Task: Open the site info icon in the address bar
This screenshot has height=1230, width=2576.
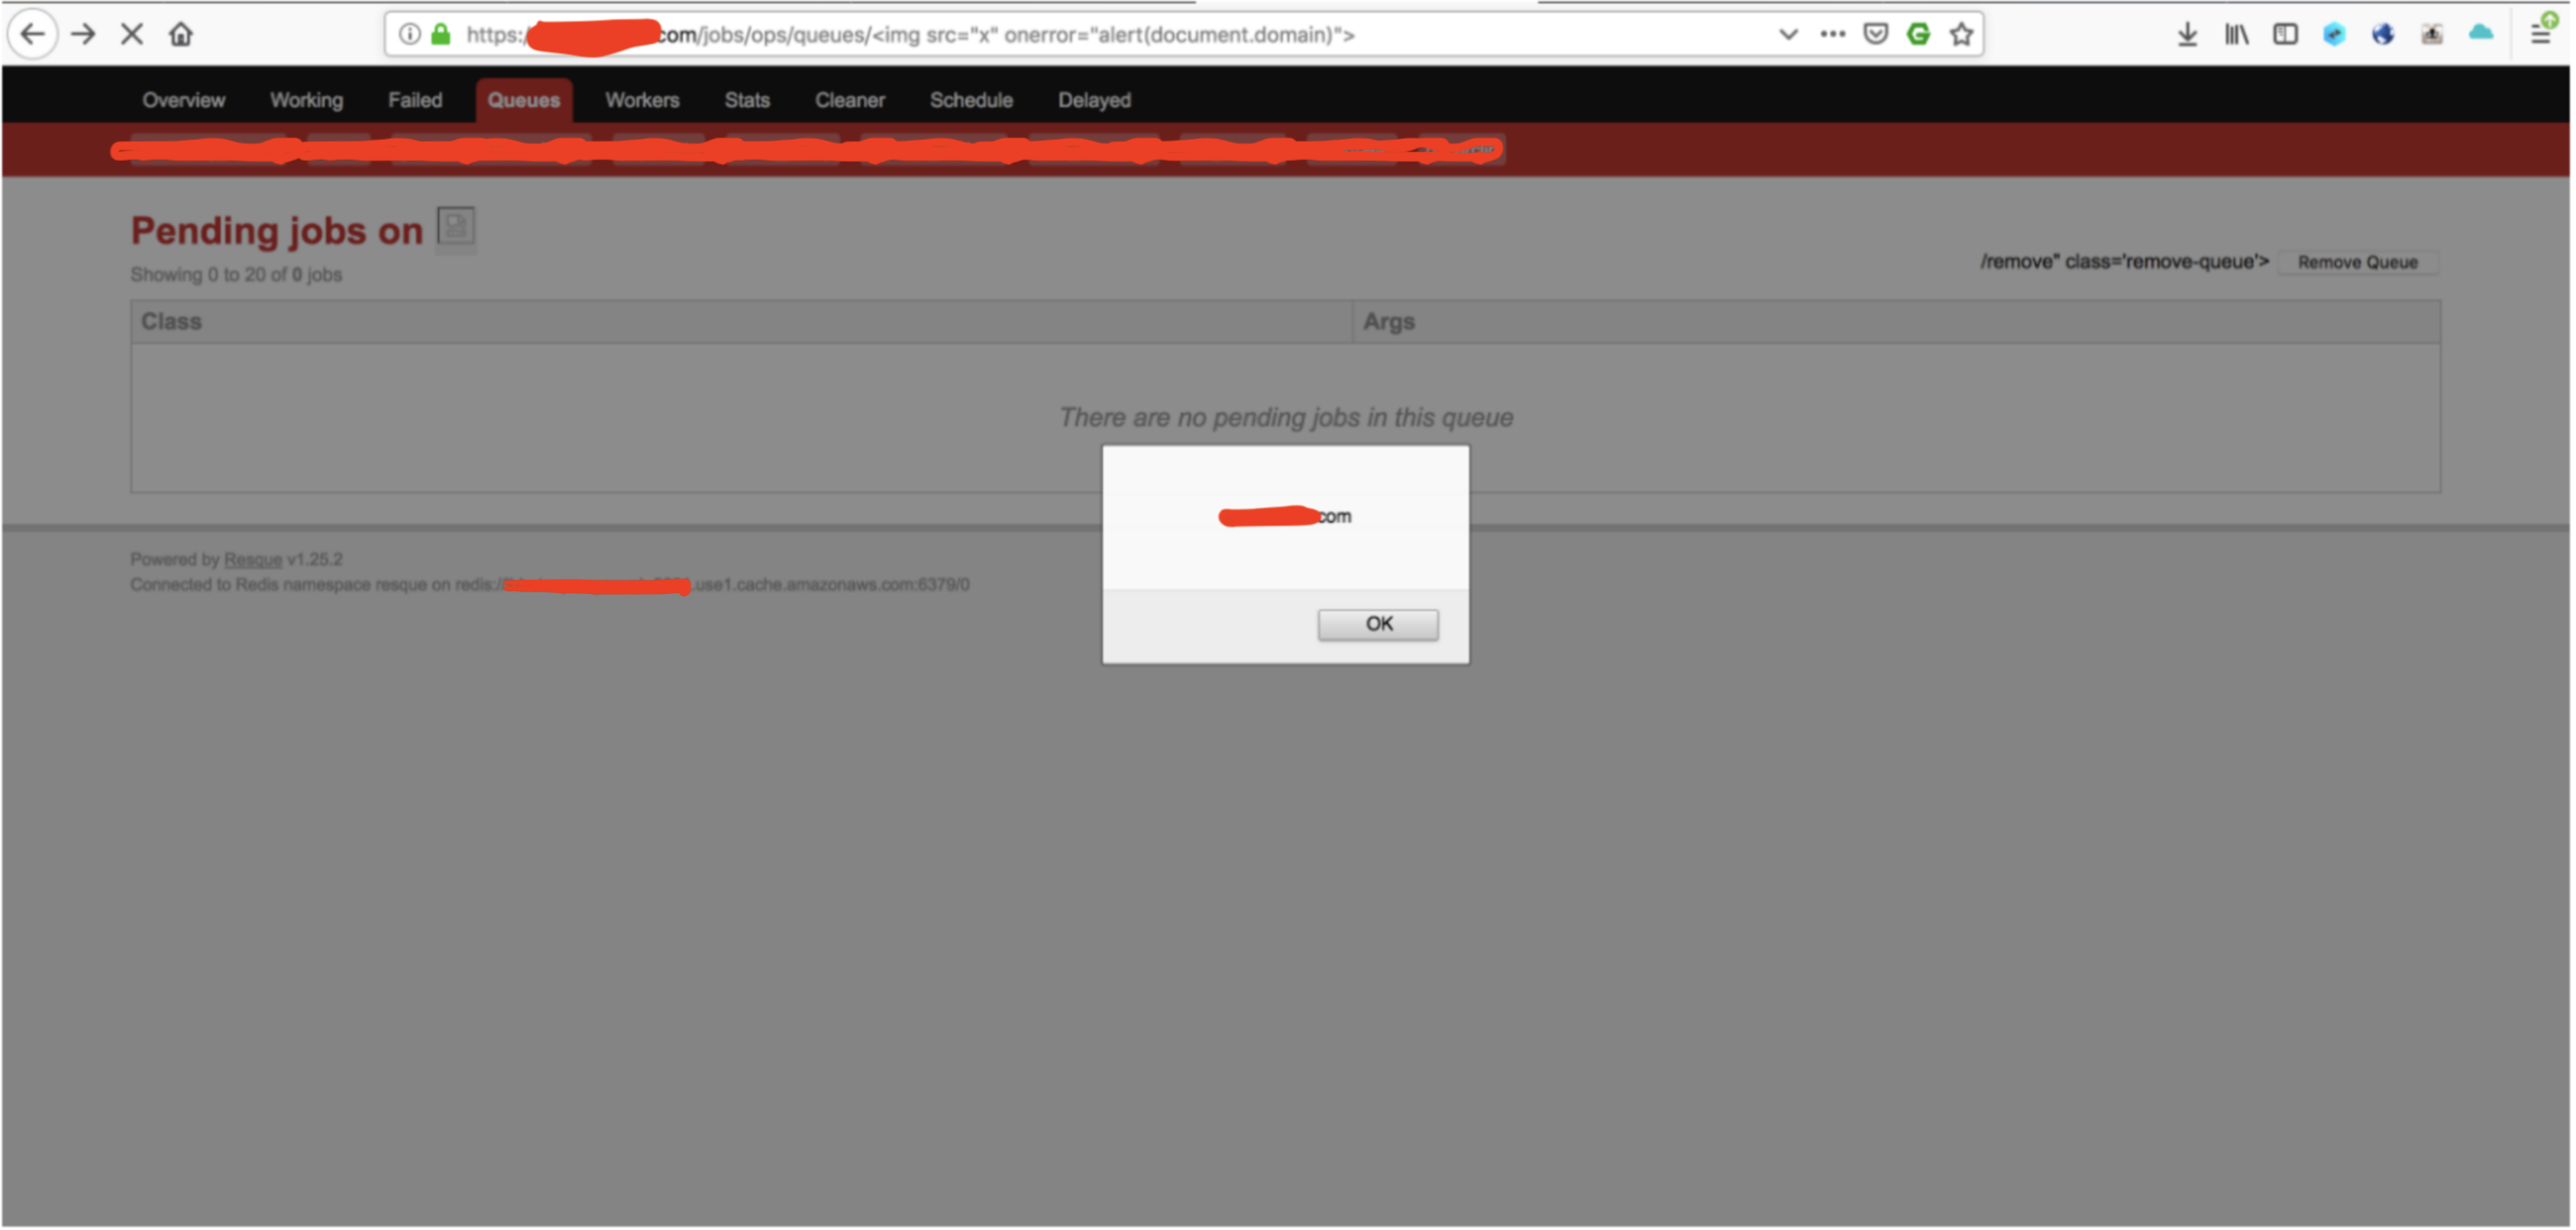Action: click(410, 35)
